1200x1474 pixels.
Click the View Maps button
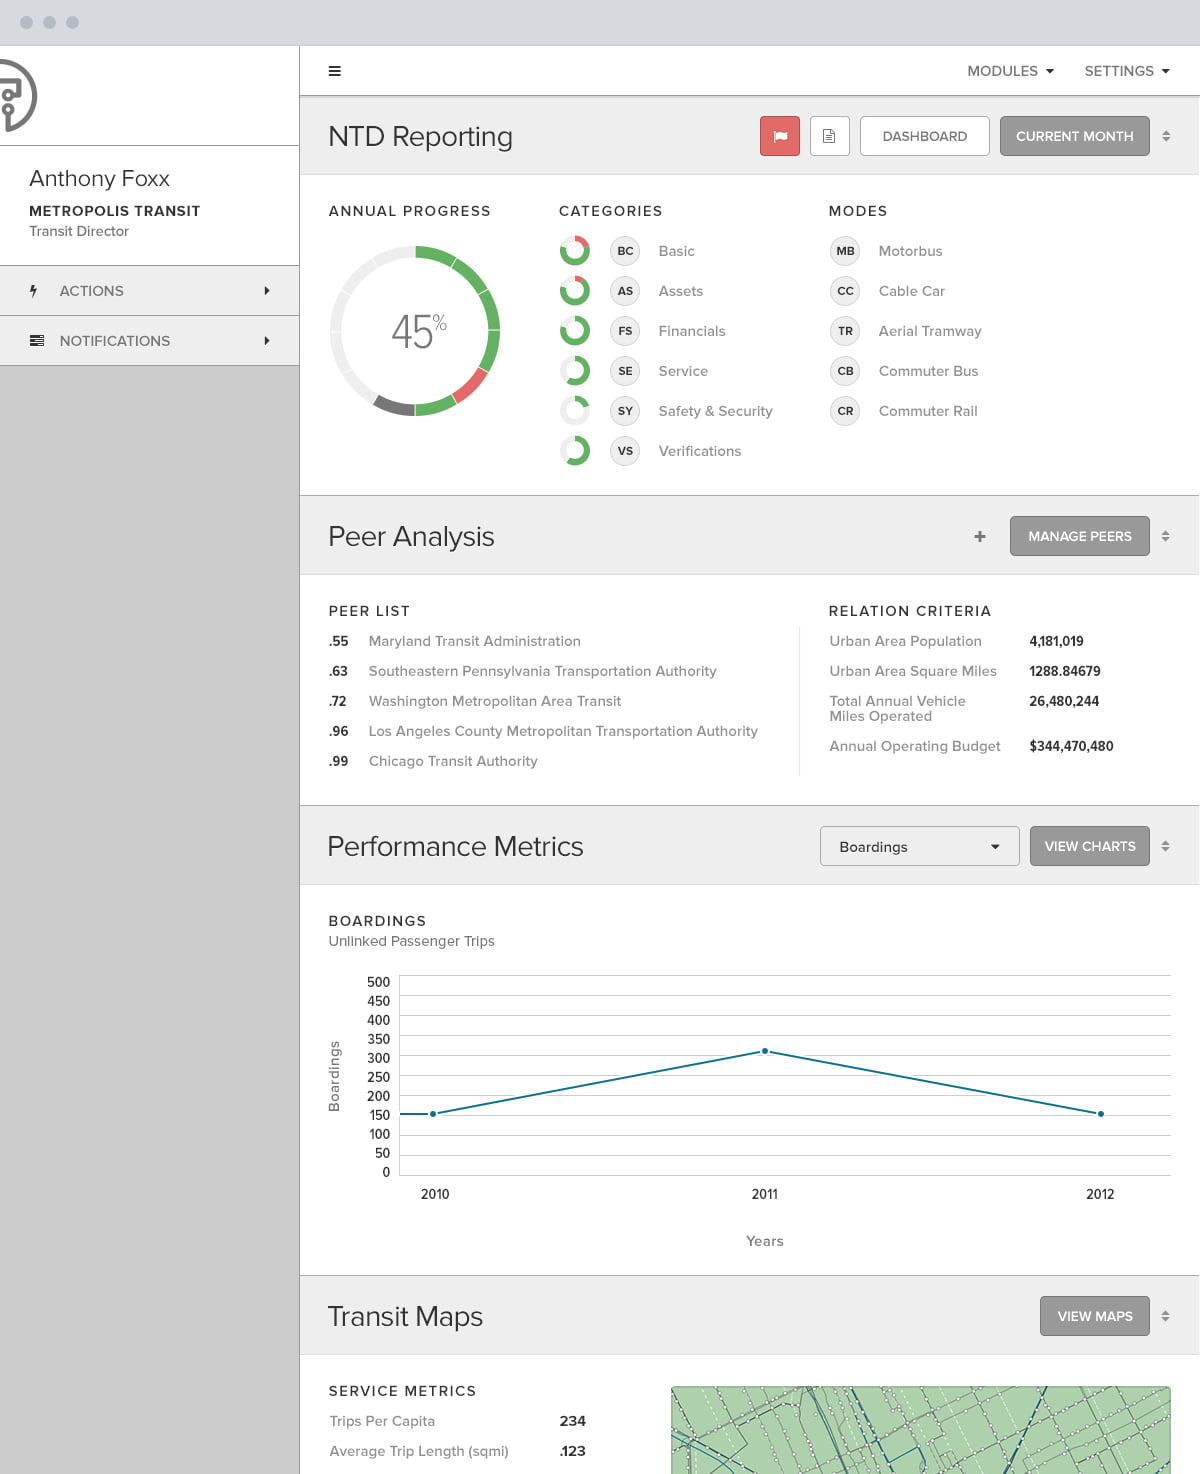point(1095,1316)
